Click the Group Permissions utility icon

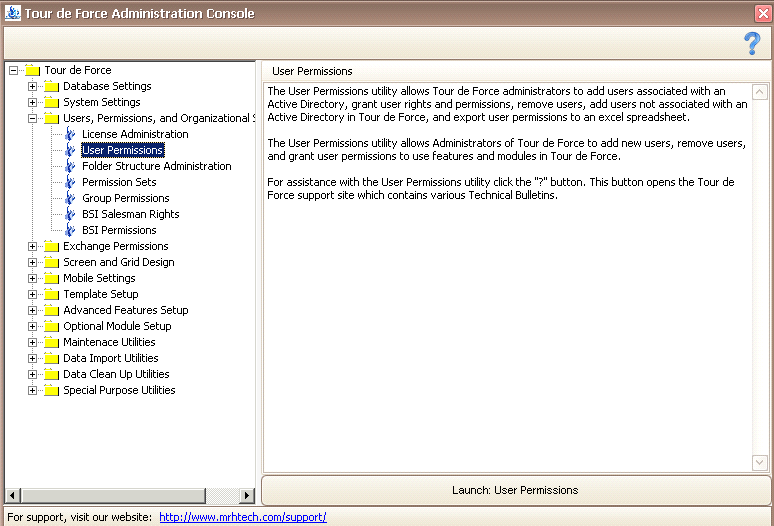[x=71, y=198]
